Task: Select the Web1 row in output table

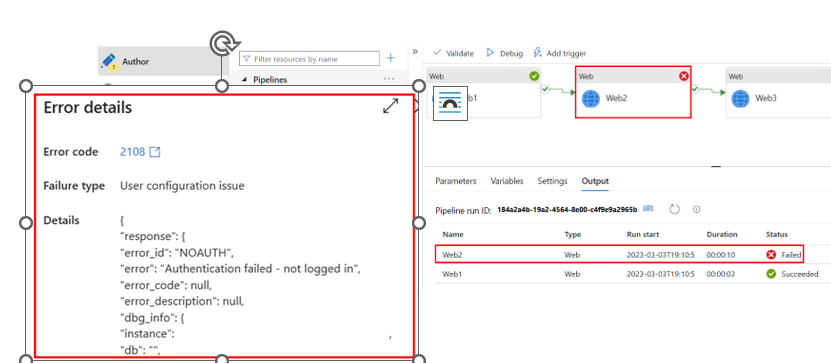Action: click(633, 274)
